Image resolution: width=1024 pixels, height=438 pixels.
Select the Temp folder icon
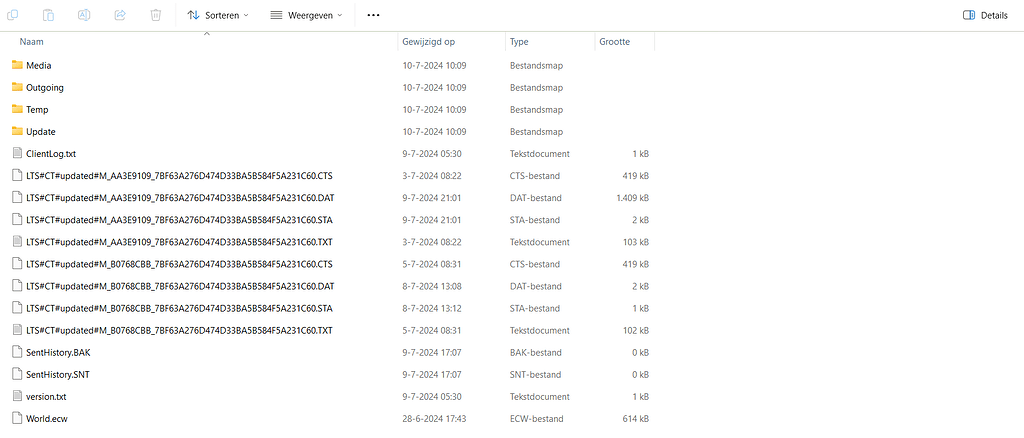point(18,109)
